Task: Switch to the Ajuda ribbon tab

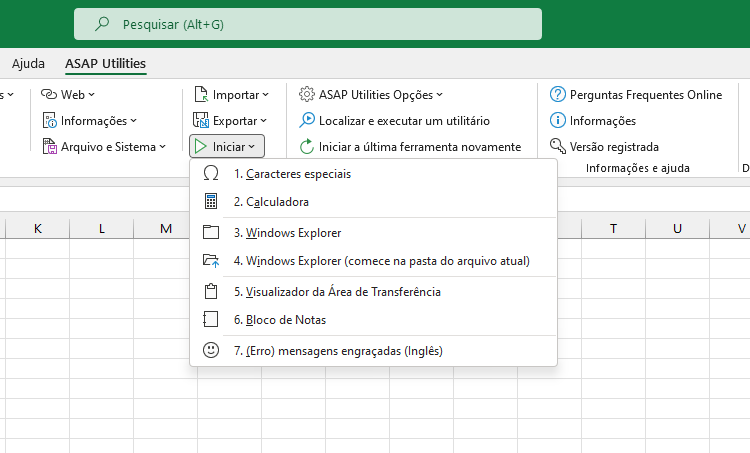Action: click(28, 63)
